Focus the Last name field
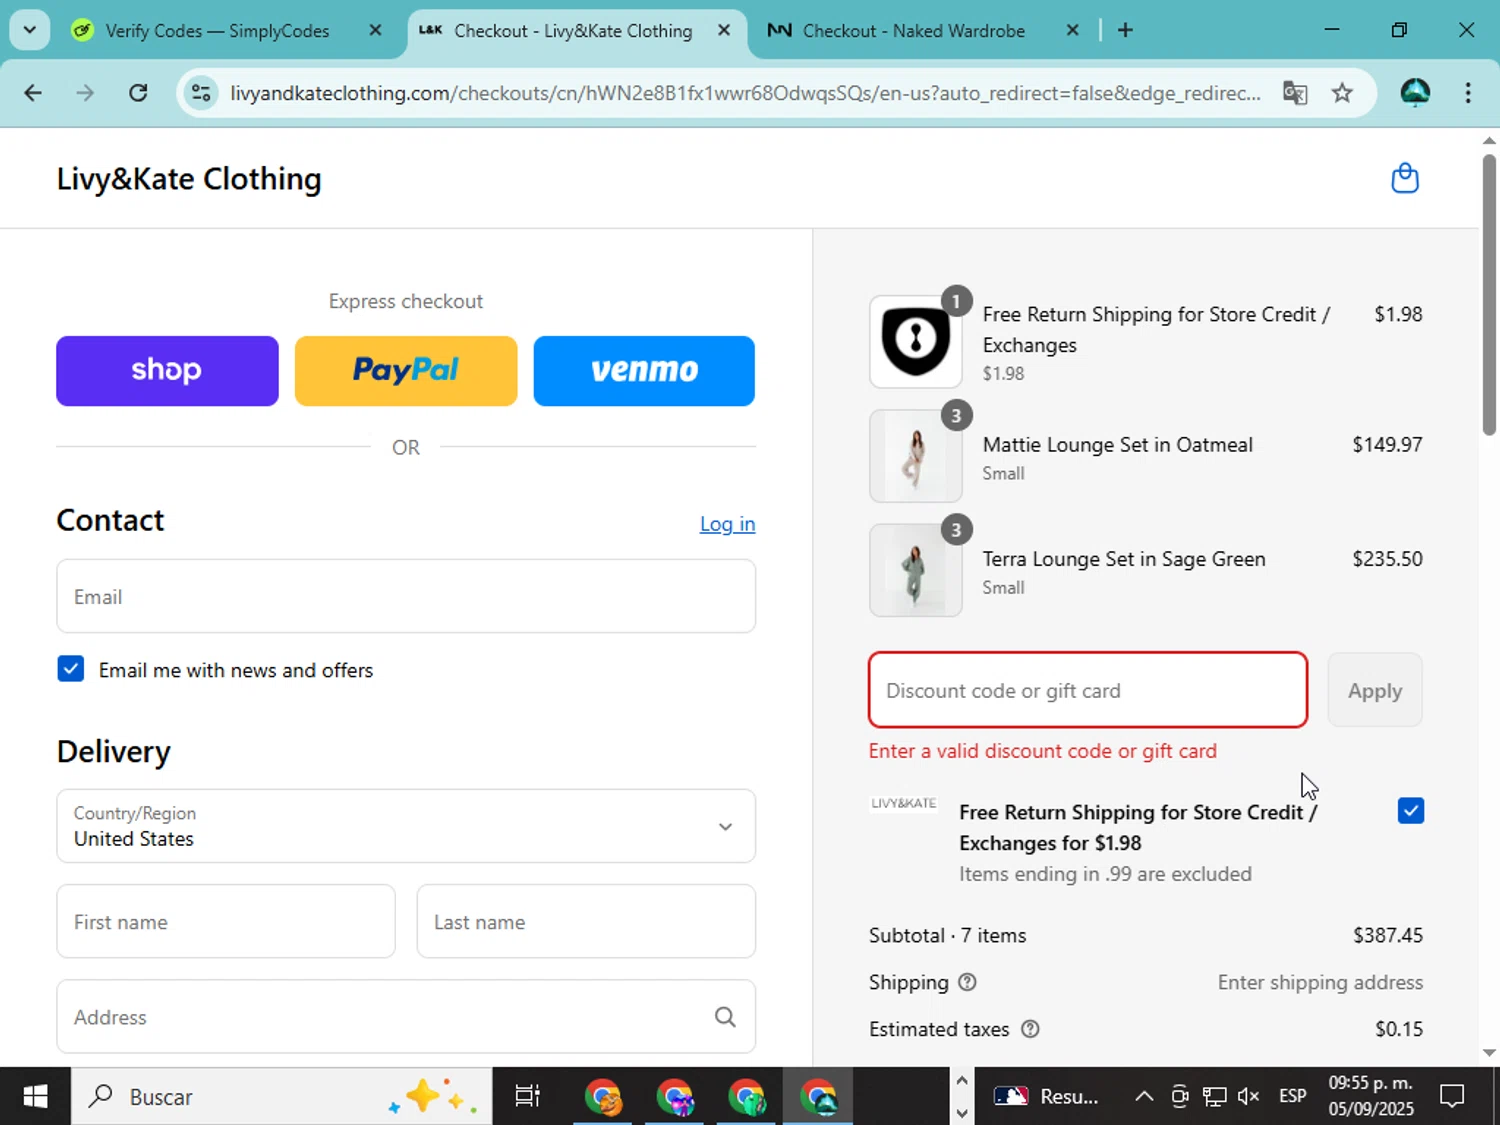1500x1125 pixels. 586,921
